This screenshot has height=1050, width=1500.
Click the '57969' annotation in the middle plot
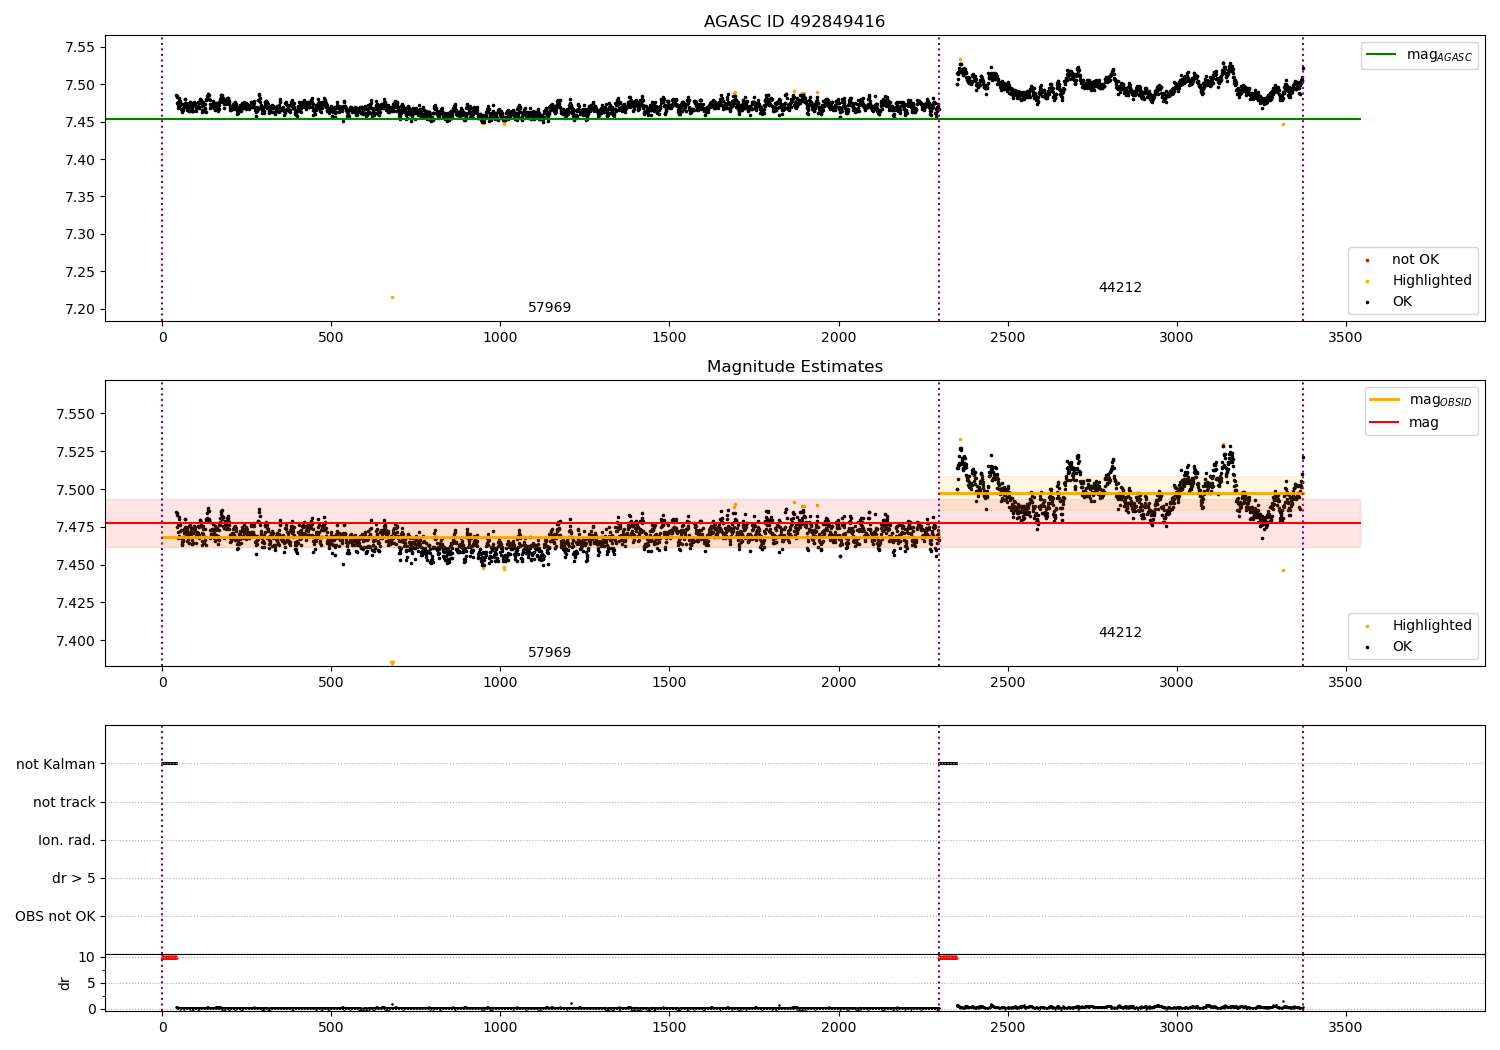549,653
